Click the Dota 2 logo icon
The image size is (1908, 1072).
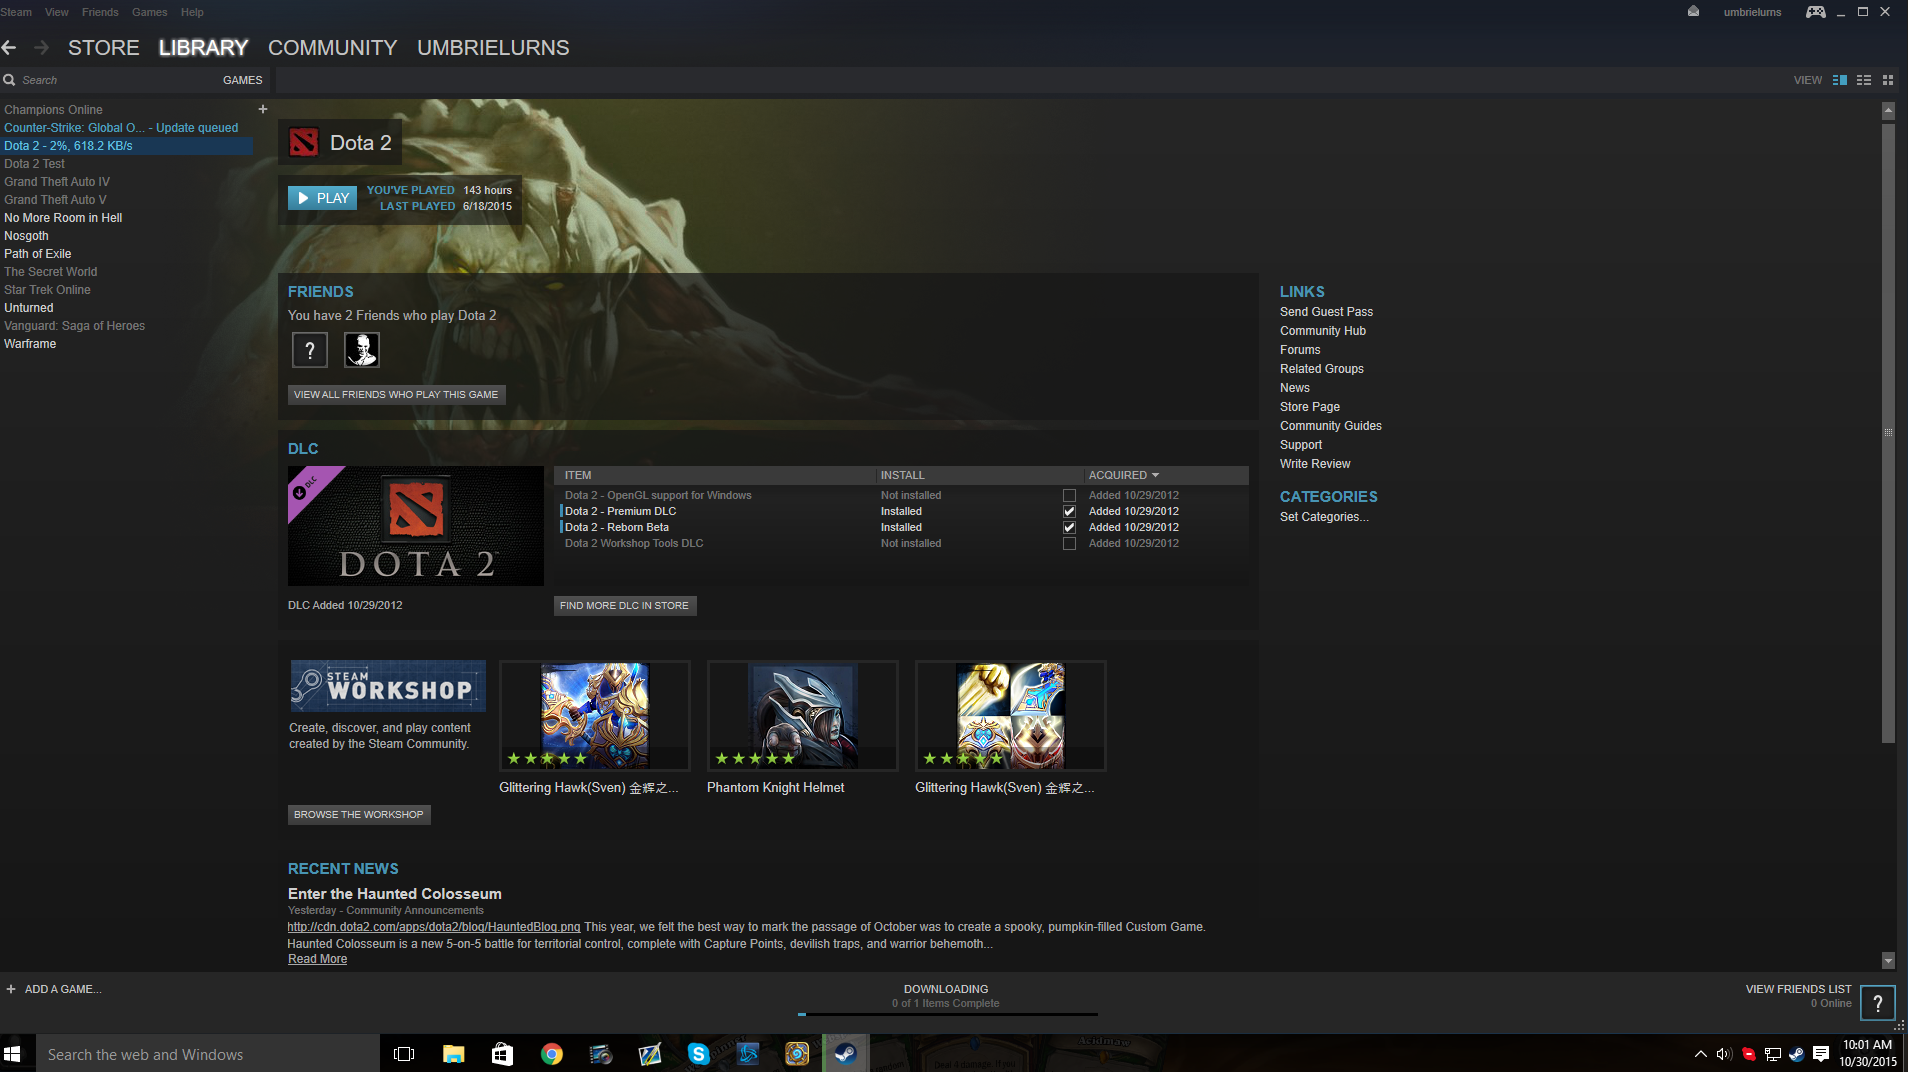304,143
